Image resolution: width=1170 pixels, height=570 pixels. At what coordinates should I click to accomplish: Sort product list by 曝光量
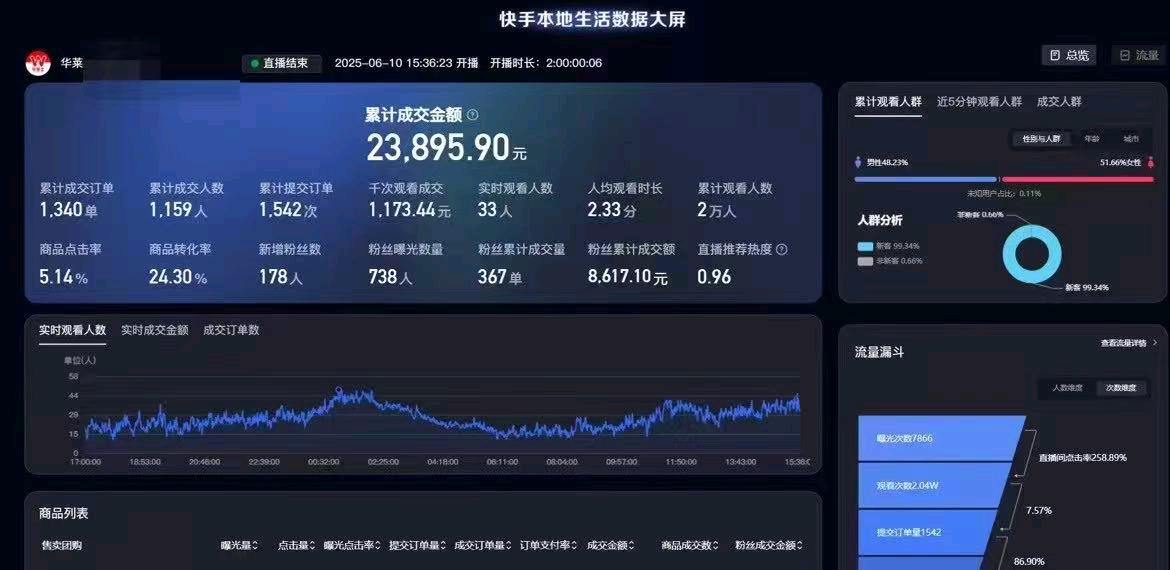coord(240,545)
